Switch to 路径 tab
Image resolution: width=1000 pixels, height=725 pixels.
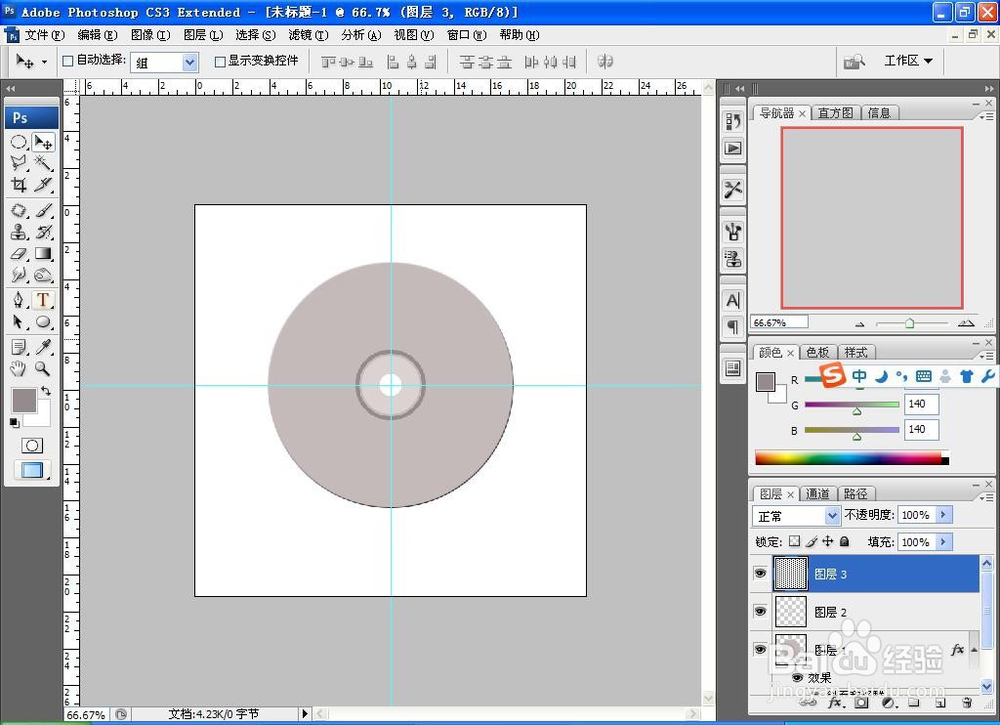tap(855, 494)
